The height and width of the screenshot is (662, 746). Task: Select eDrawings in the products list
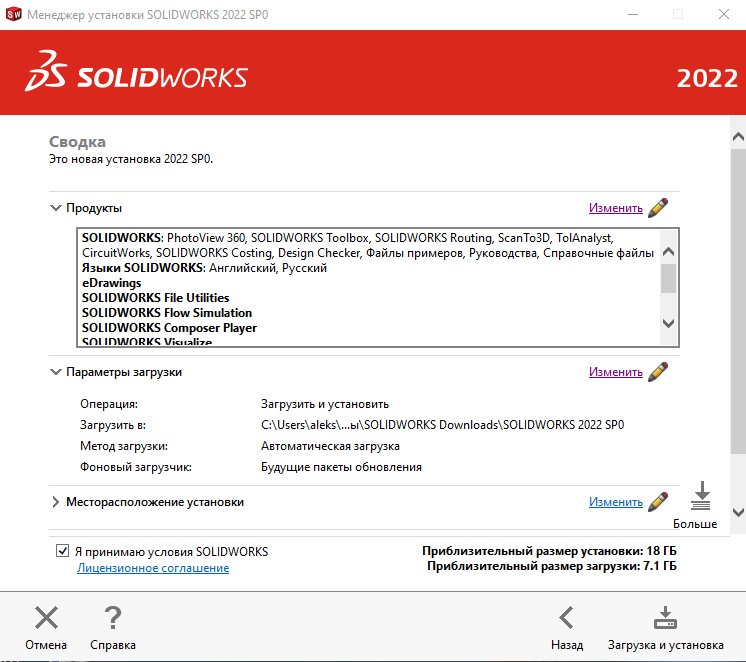[x=112, y=283]
